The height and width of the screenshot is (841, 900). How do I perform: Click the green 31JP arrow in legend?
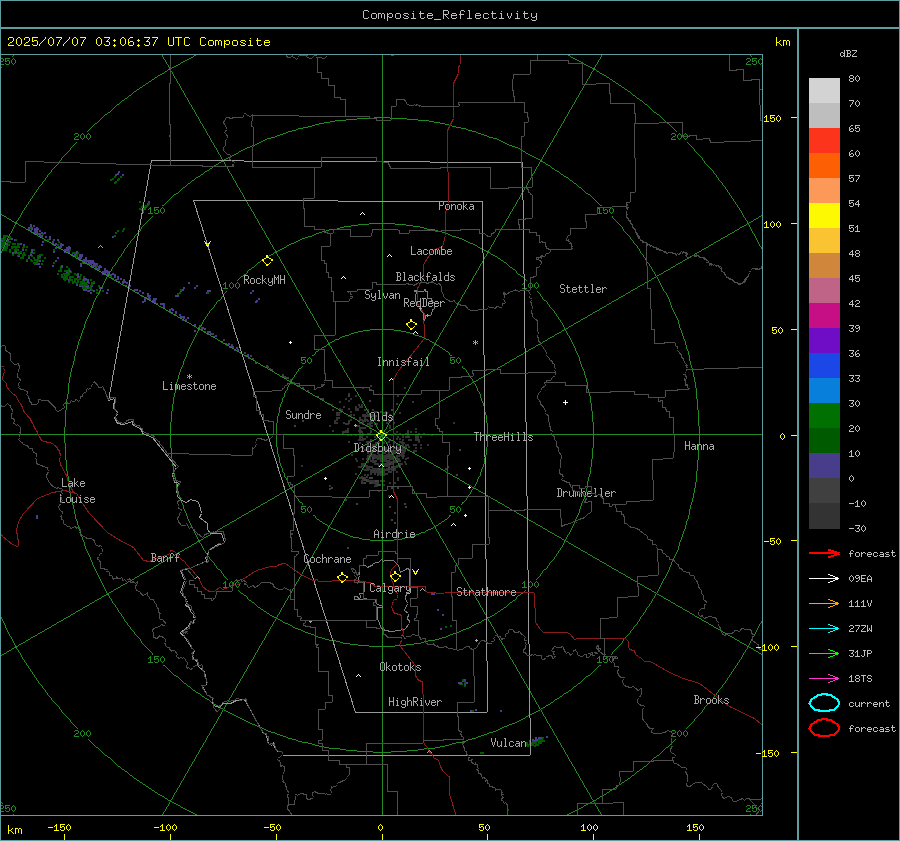(x=824, y=653)
